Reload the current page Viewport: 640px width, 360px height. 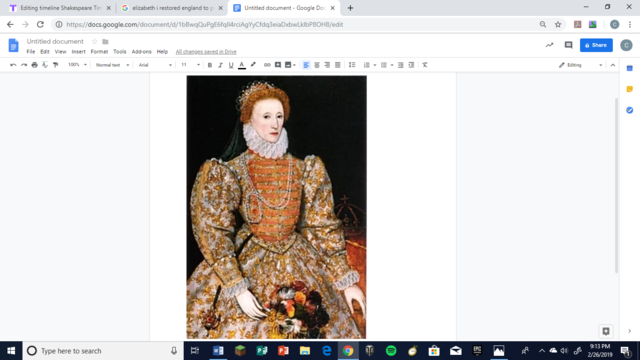(40, 24)
